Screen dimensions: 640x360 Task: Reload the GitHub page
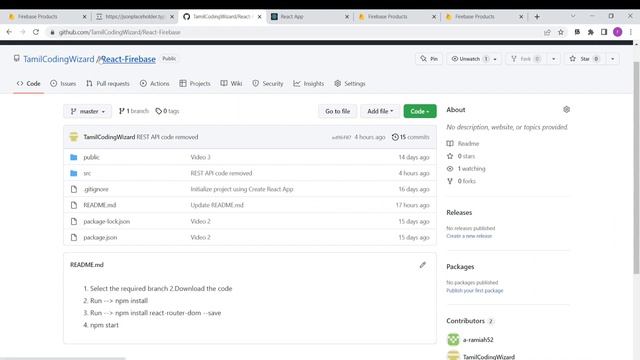36,32
